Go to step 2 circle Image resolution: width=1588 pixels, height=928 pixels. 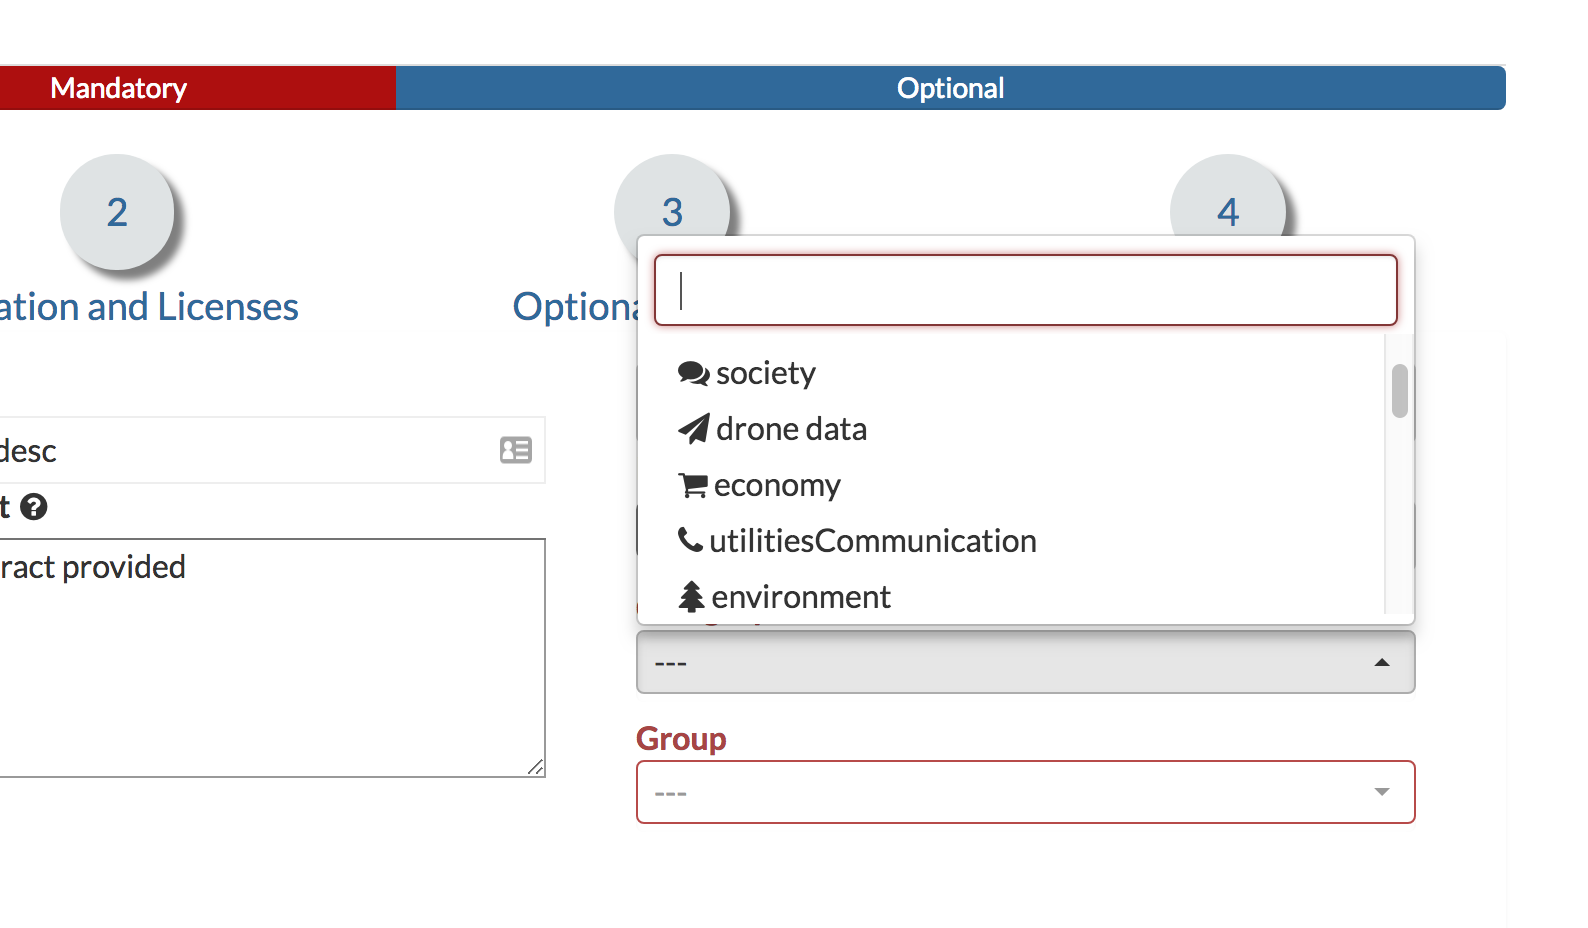point(117,212)
